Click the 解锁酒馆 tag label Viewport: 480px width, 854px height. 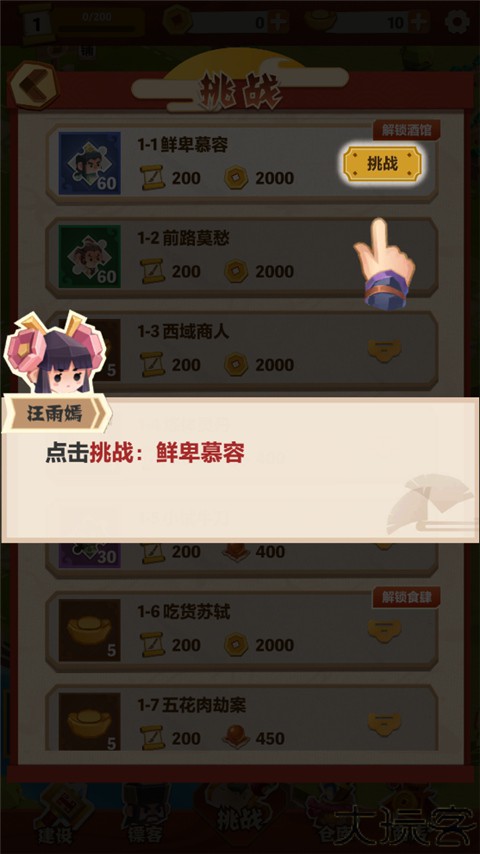[406, 130]
